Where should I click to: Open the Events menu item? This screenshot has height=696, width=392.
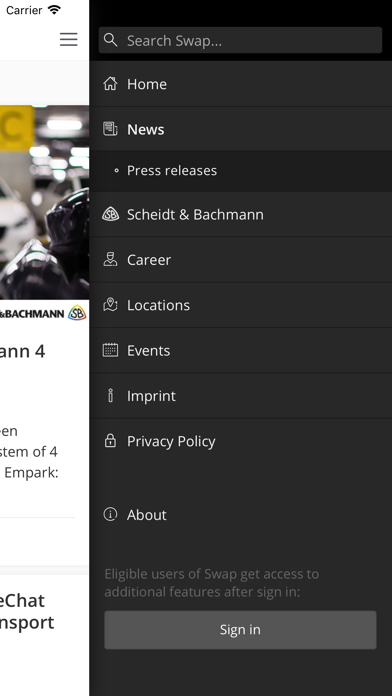(241, 350)
